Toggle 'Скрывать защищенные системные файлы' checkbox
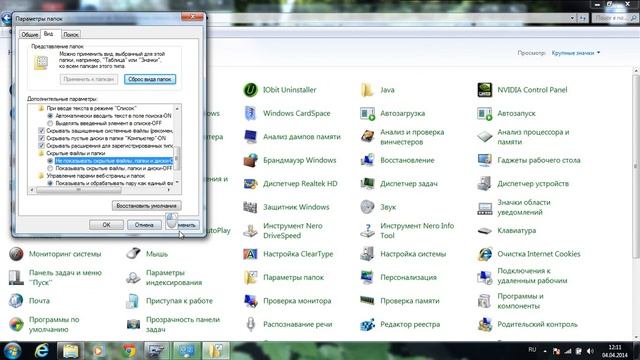The height and width of the screenshot is (360, 640). 41,131
